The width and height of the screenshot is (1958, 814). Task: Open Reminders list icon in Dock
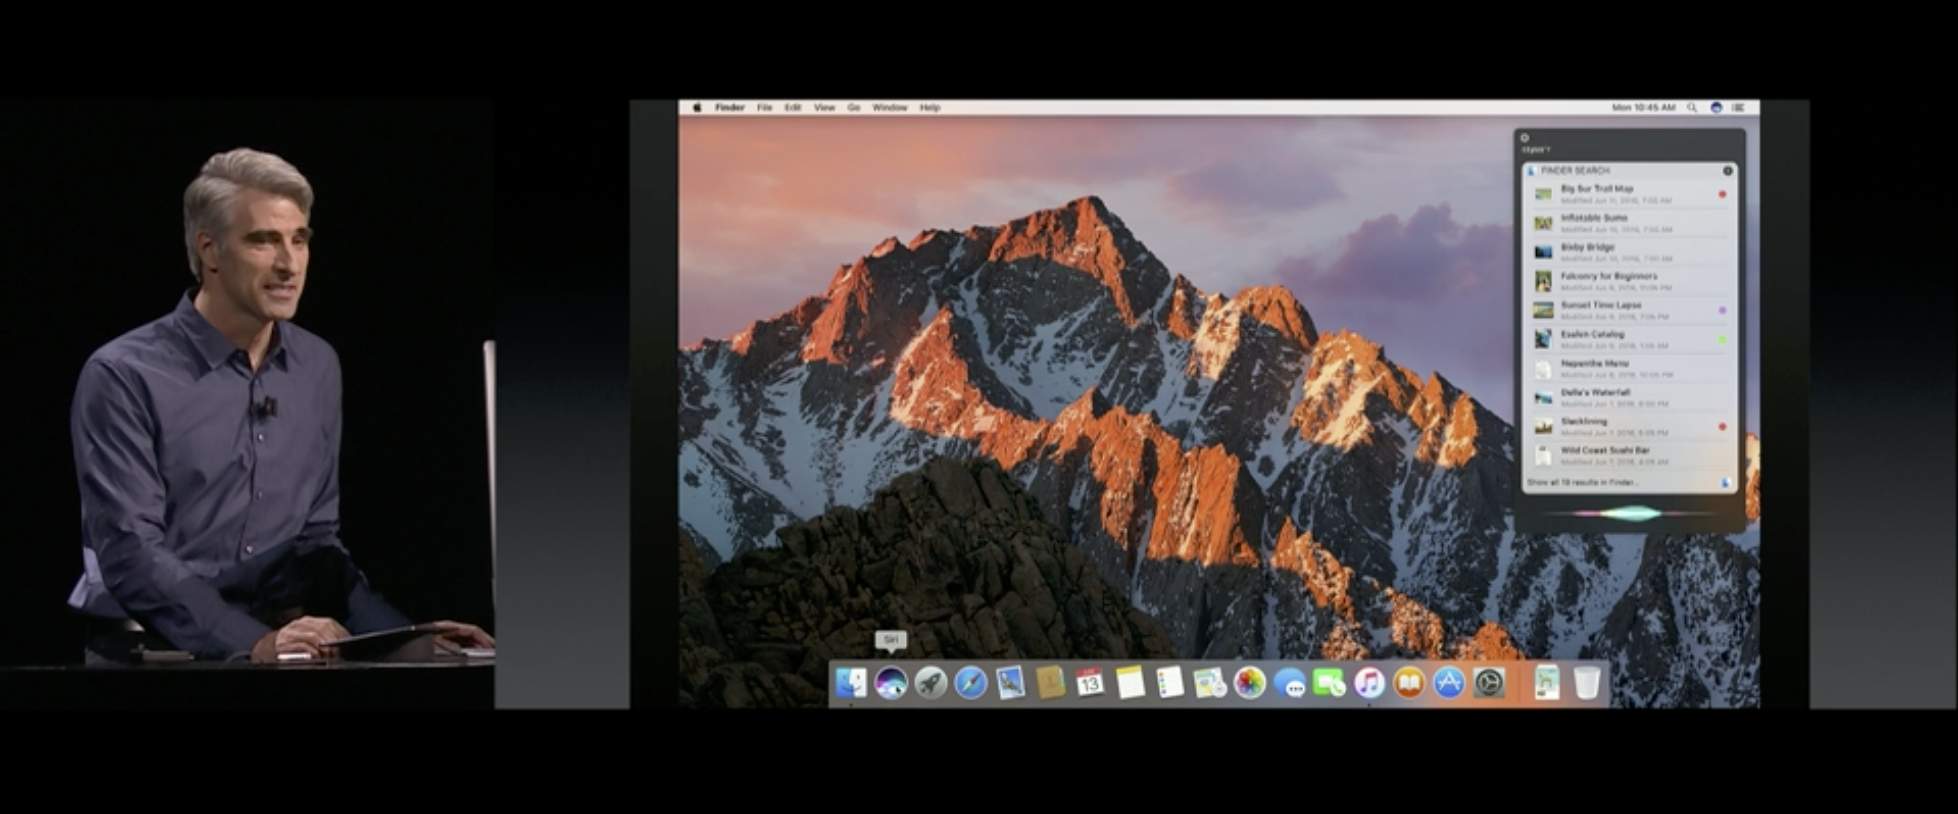tap(1170, 684)
